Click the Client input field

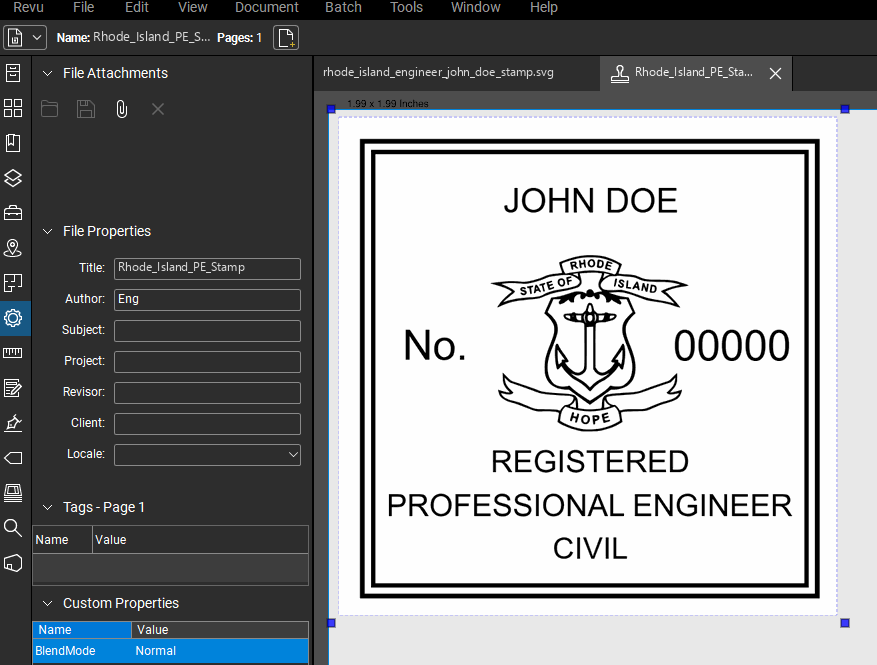(x=208, y=424)
